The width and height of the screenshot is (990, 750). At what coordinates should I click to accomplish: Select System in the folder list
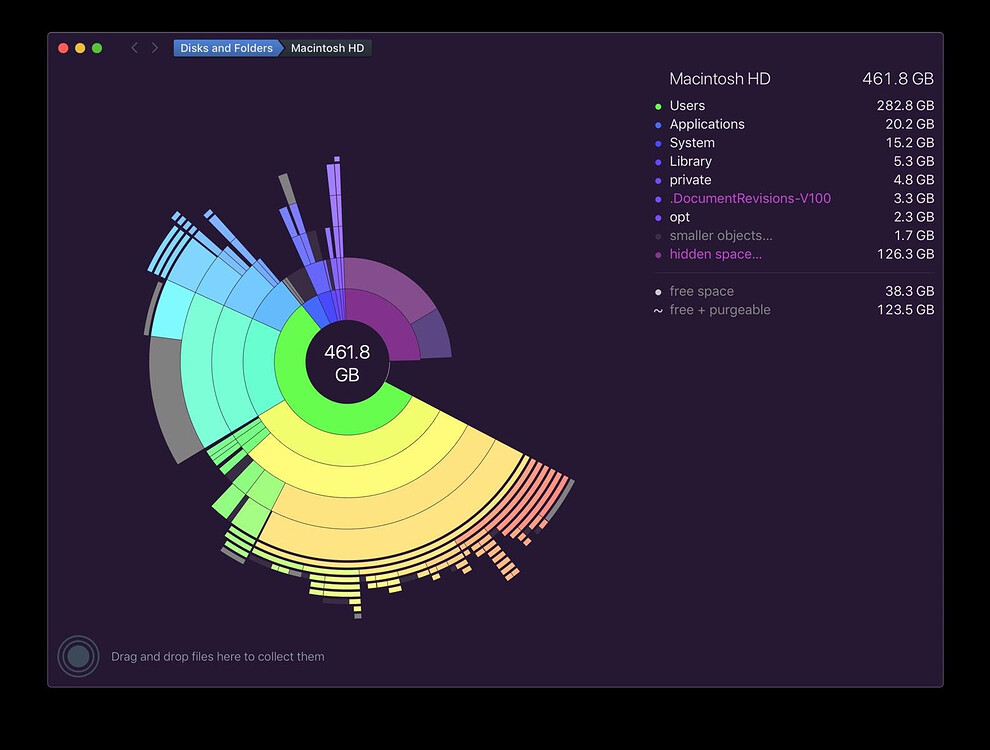click(x=794, y=143)
